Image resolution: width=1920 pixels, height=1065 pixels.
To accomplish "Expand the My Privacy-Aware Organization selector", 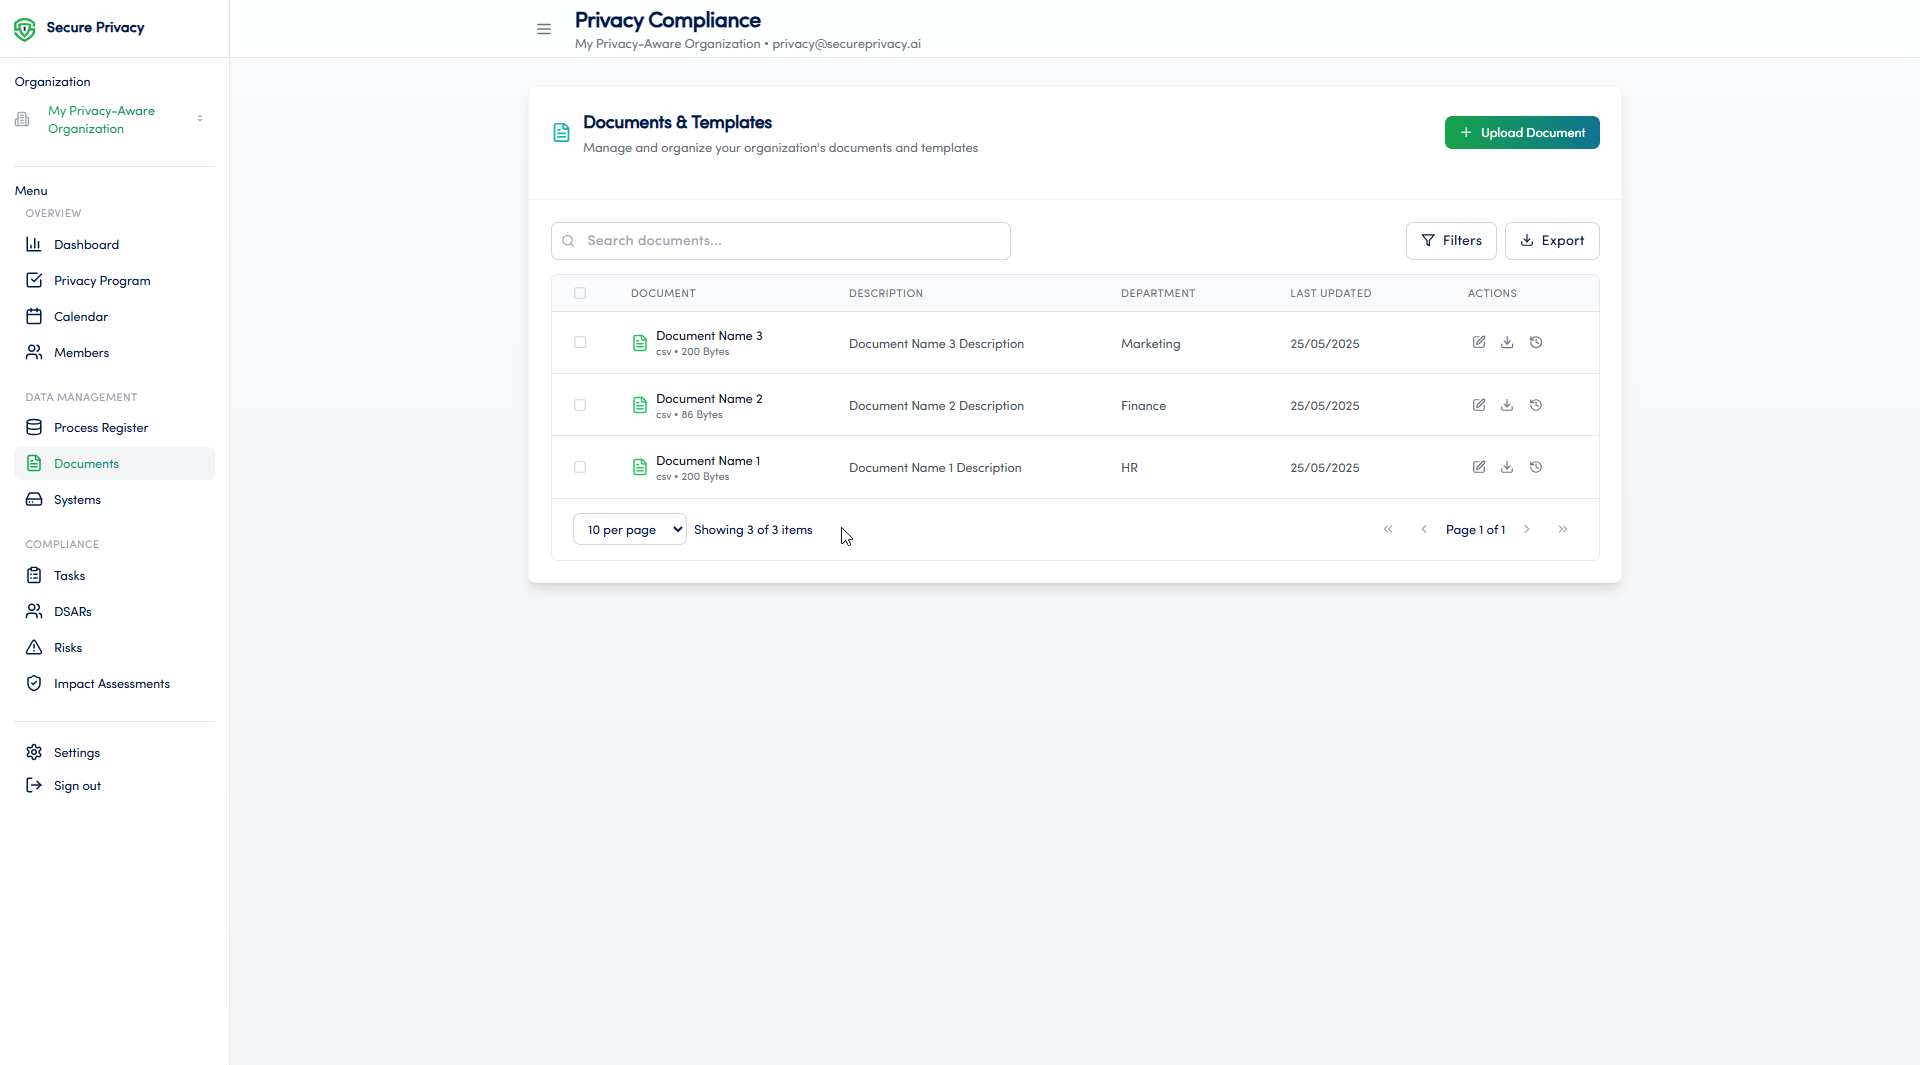I will point(201,119).
